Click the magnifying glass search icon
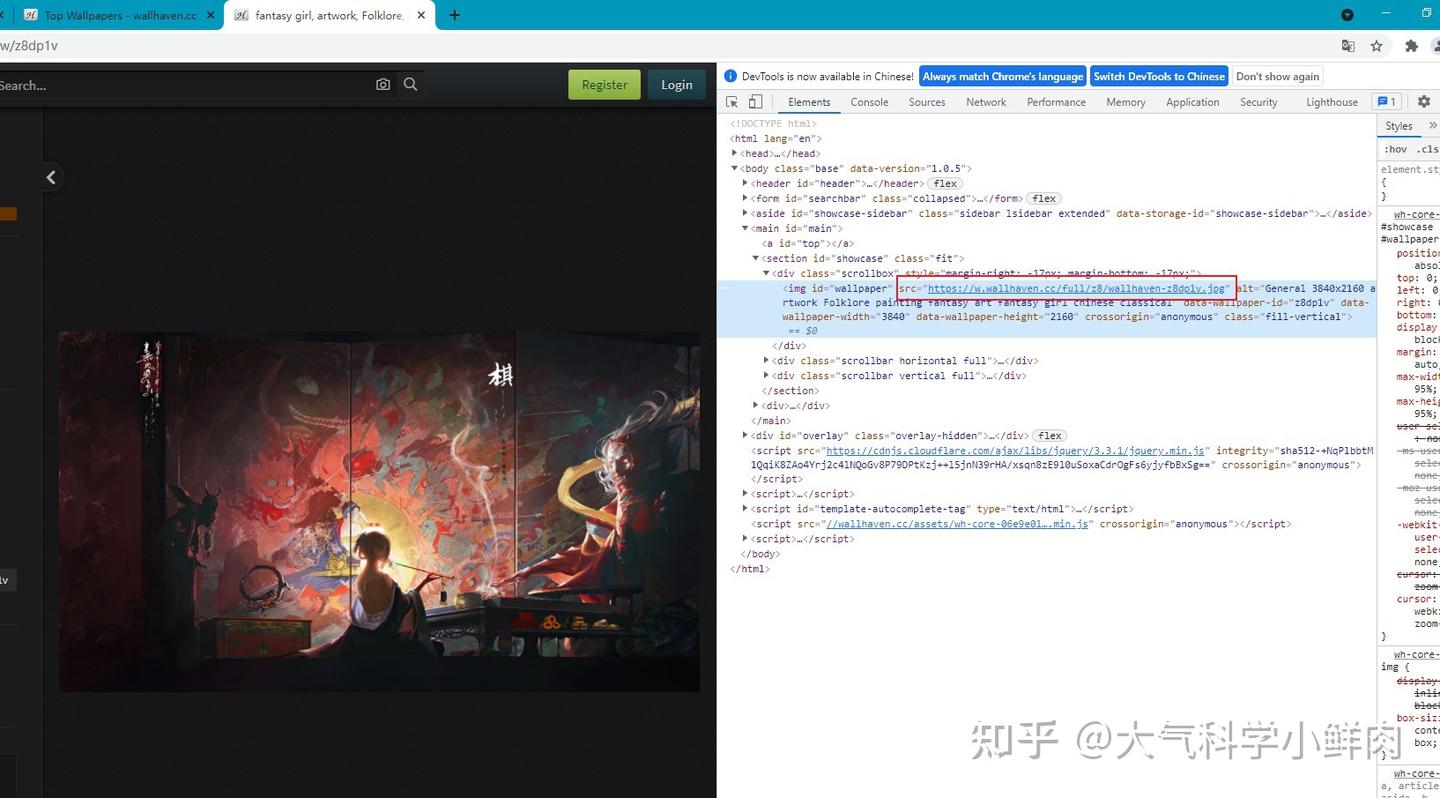Viewport: 1440px width, 798px height. [410, 85]
